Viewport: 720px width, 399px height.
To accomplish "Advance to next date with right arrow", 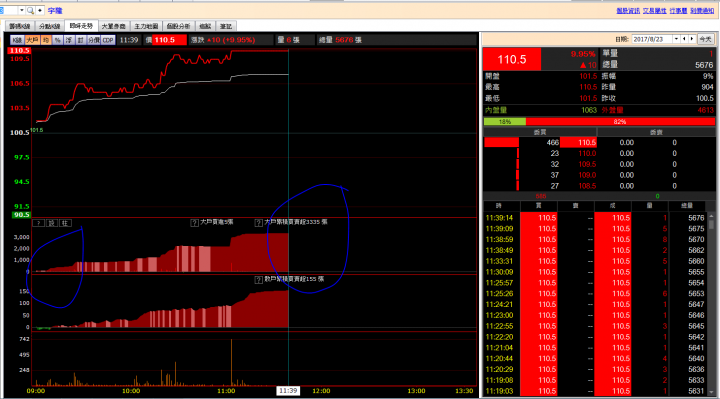I will (692, 39).
